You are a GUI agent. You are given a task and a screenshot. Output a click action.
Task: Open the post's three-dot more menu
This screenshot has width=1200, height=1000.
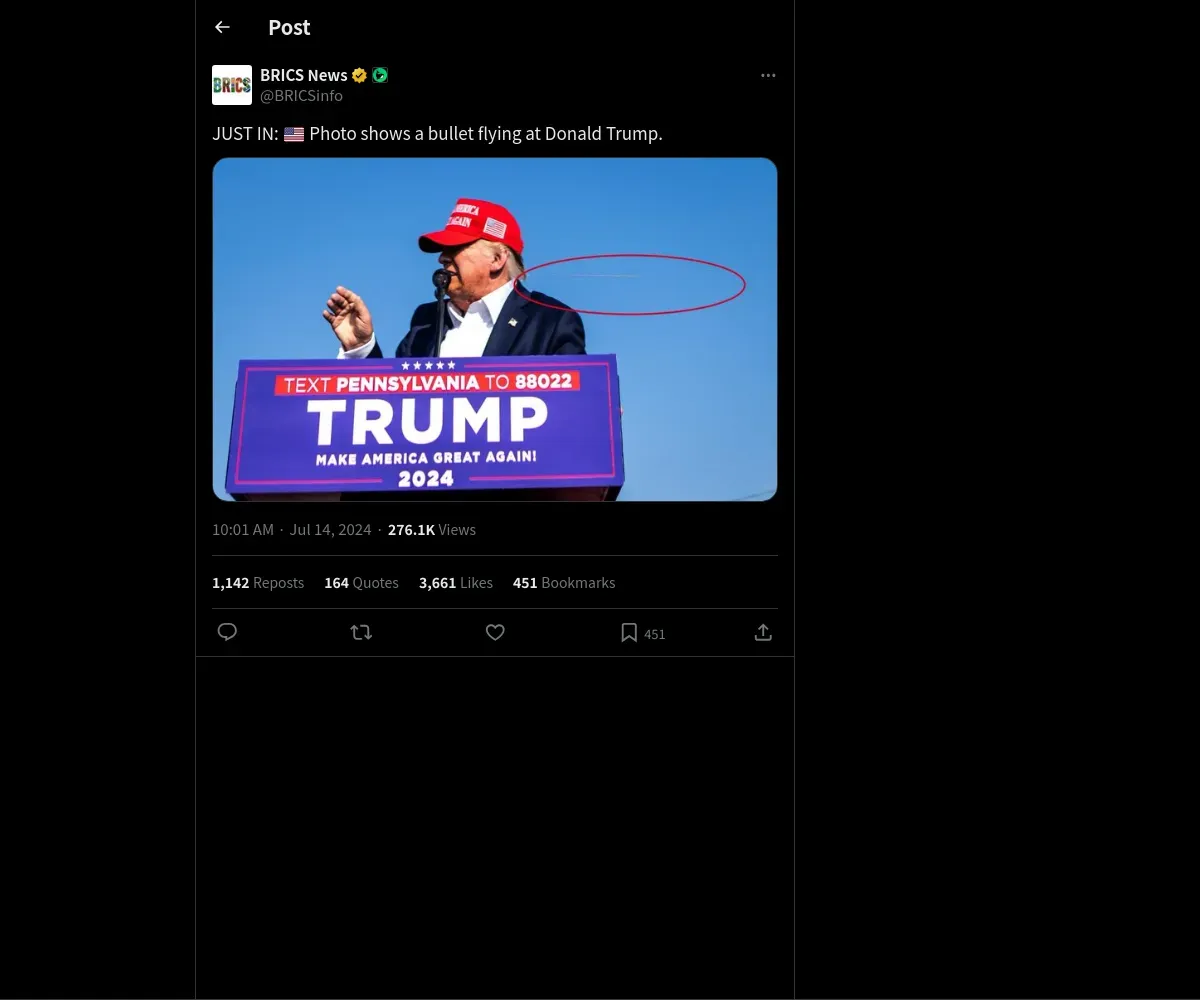tap(768, 76)
